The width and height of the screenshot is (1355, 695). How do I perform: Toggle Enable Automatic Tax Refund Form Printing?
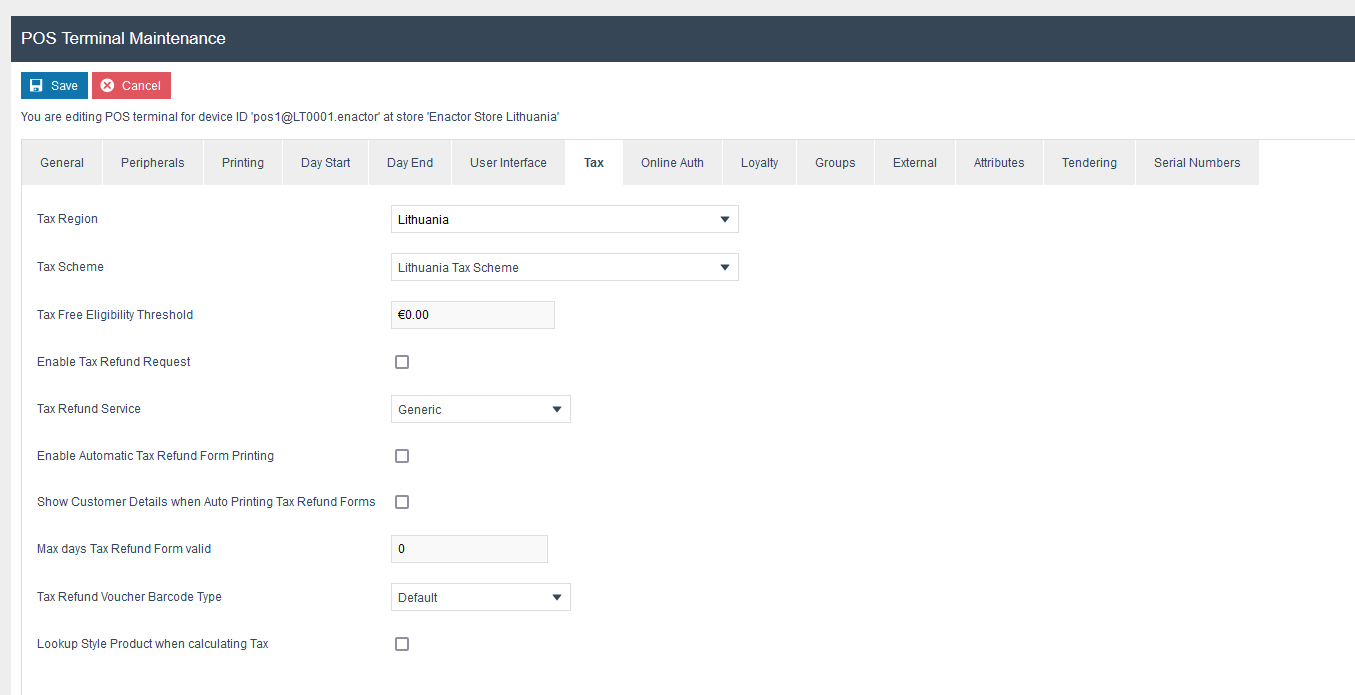402,456
